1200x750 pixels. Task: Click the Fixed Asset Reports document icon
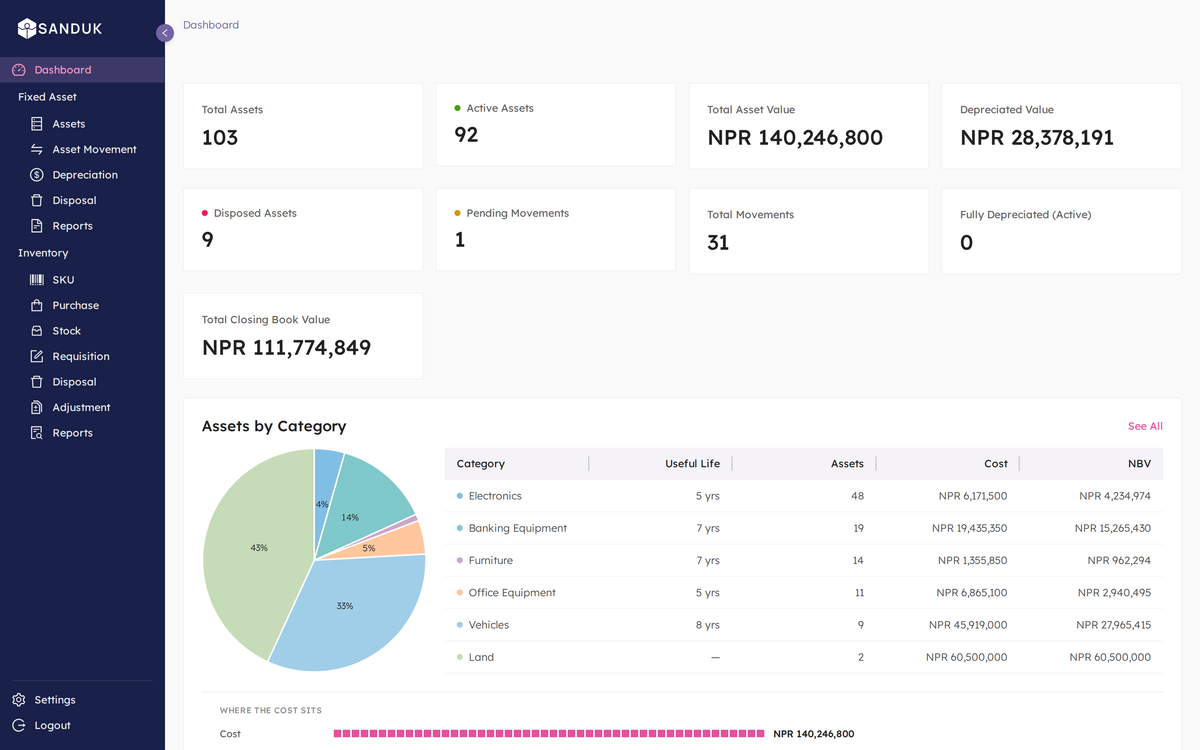37,226
